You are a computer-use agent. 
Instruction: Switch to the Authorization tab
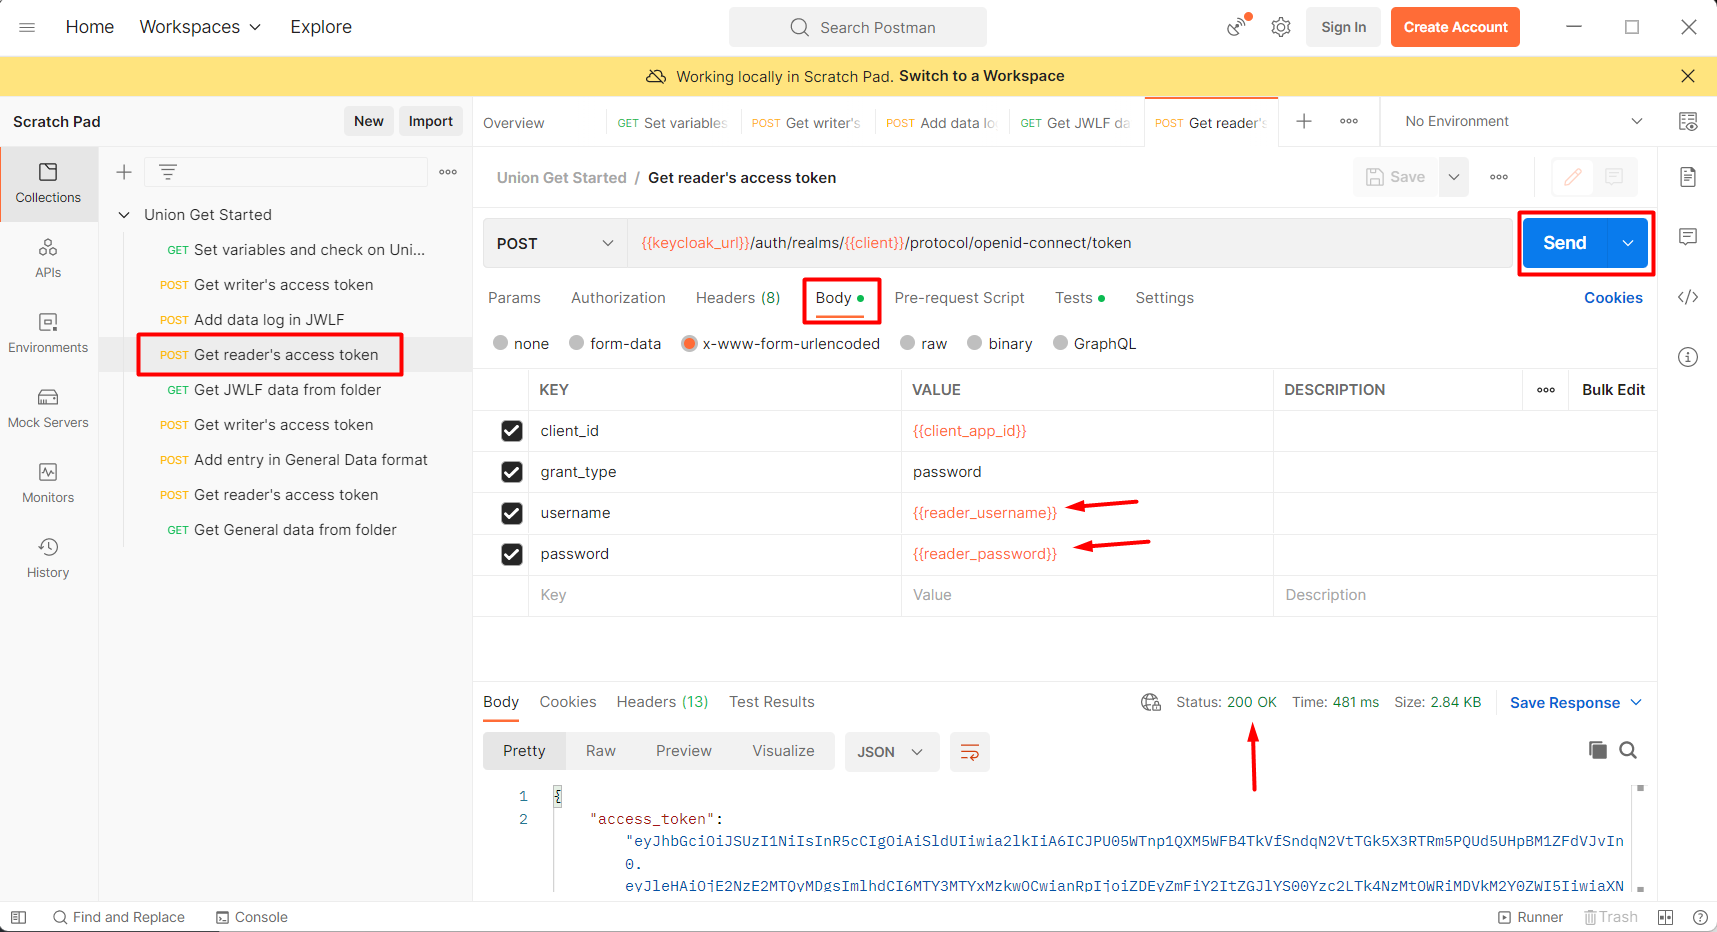(x=618, y=298)
